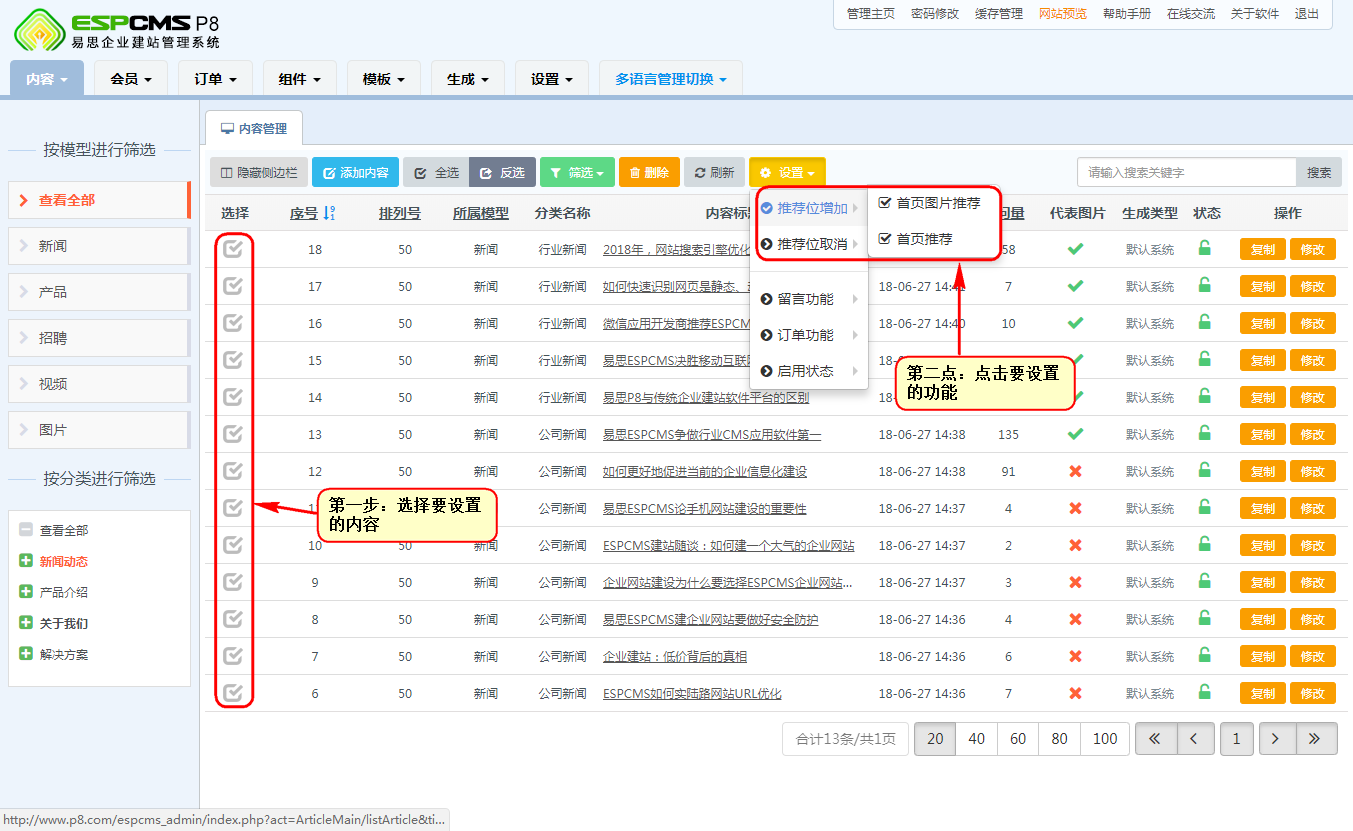Click the green check image icon in row 17
The width and height of the screenshot is (1353, 831).
(x=1076, y=286)
